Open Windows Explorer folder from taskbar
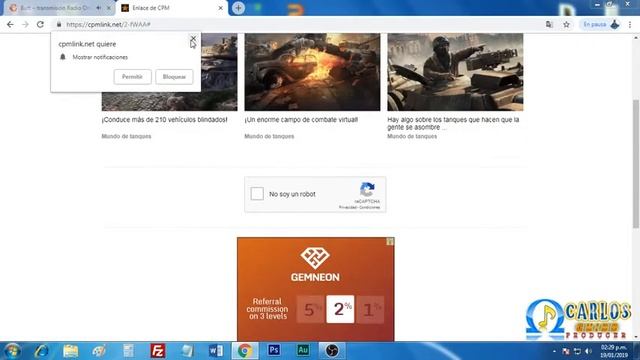Viewport: 640px width, 360px height. 71,351
